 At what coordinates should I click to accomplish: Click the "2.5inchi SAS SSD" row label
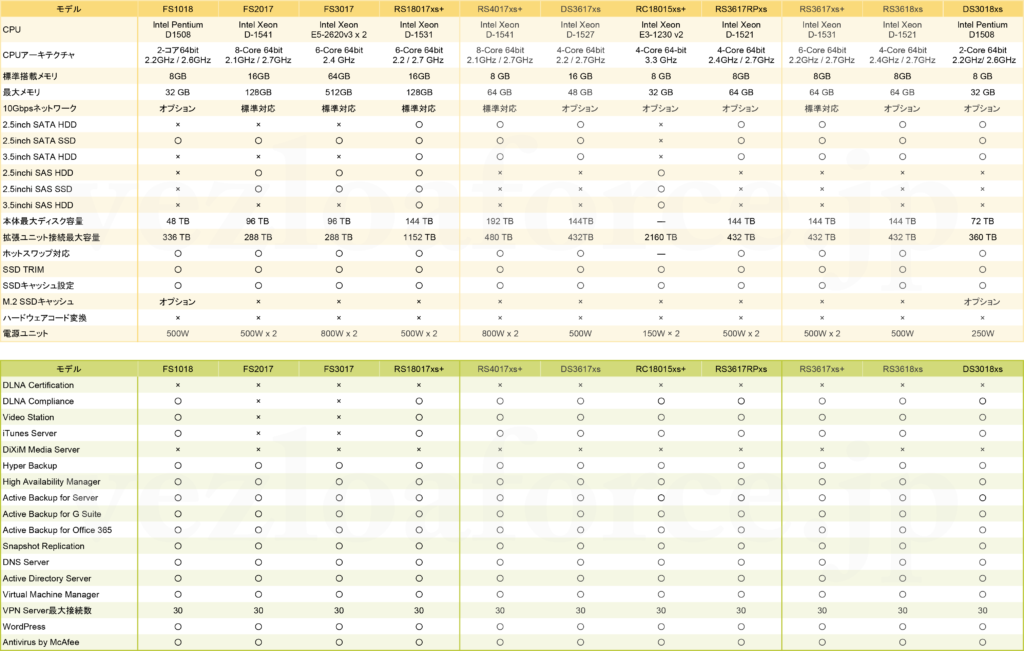pyautogui.click(x=37, y=189)
